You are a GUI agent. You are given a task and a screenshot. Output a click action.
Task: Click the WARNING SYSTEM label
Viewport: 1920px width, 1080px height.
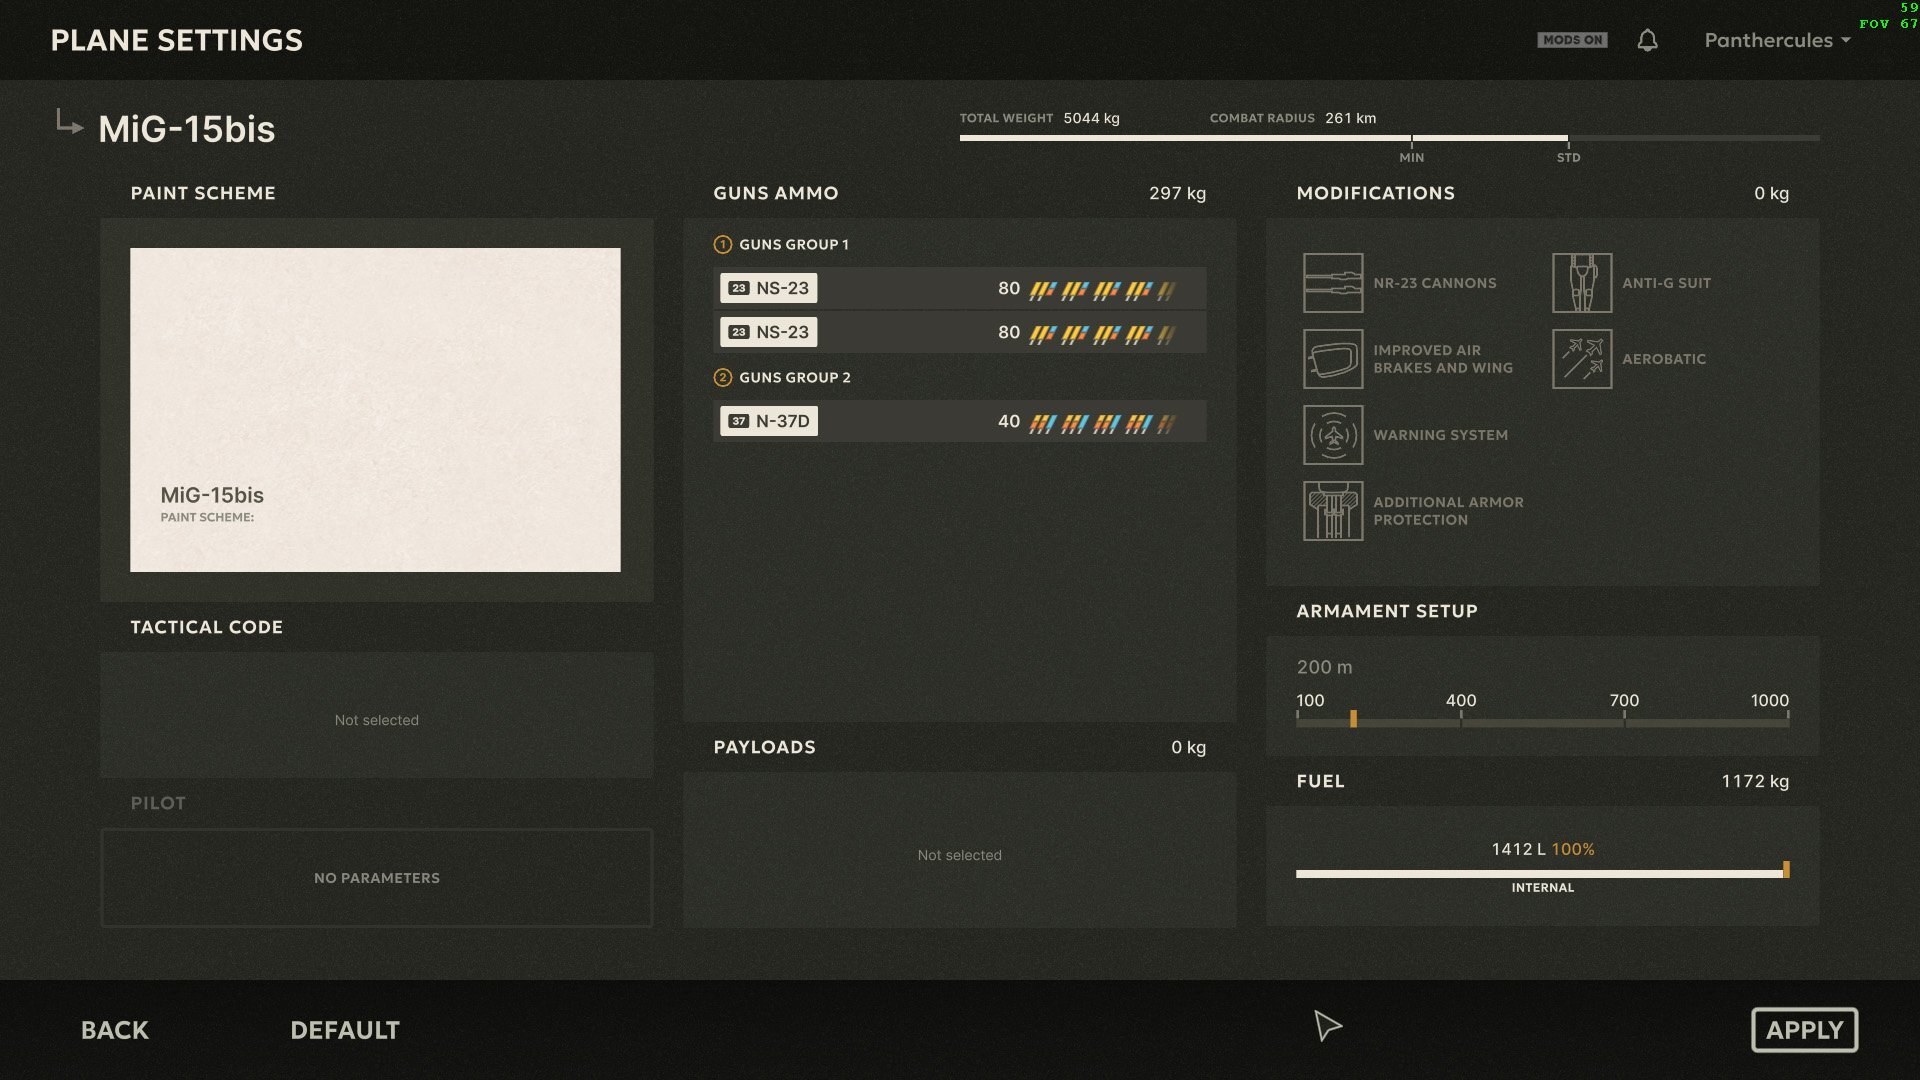tap(1440, 435)
